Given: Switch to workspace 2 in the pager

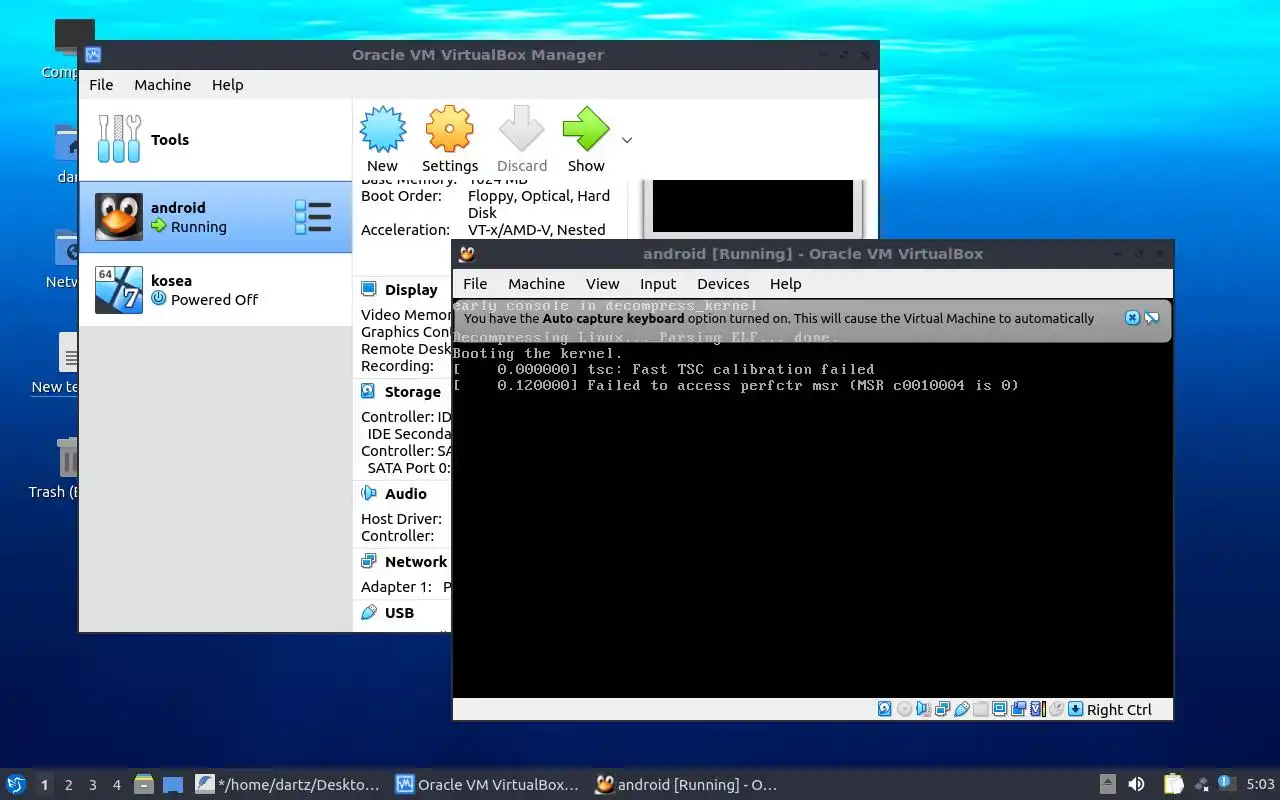Looking at the screenshot, I should click(x=68, y=785).
